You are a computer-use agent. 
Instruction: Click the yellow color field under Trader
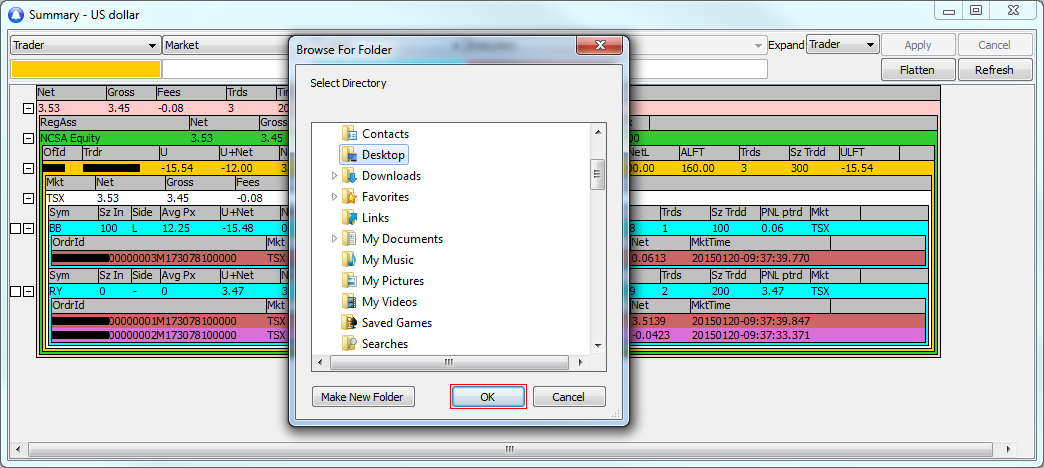tap(85, 69)
